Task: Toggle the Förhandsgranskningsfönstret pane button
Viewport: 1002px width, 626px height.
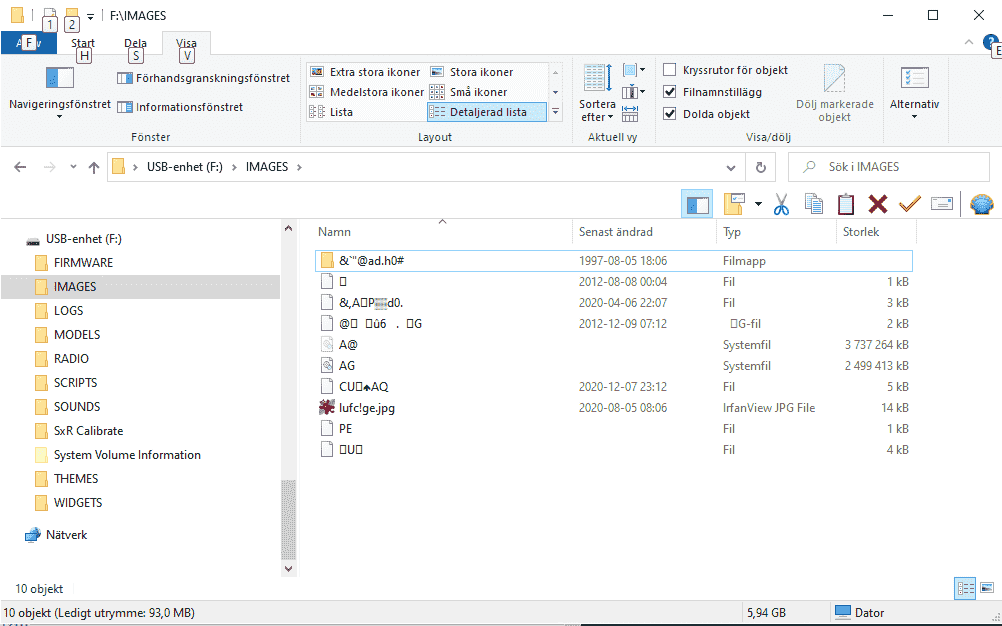Action: point(204,78)
